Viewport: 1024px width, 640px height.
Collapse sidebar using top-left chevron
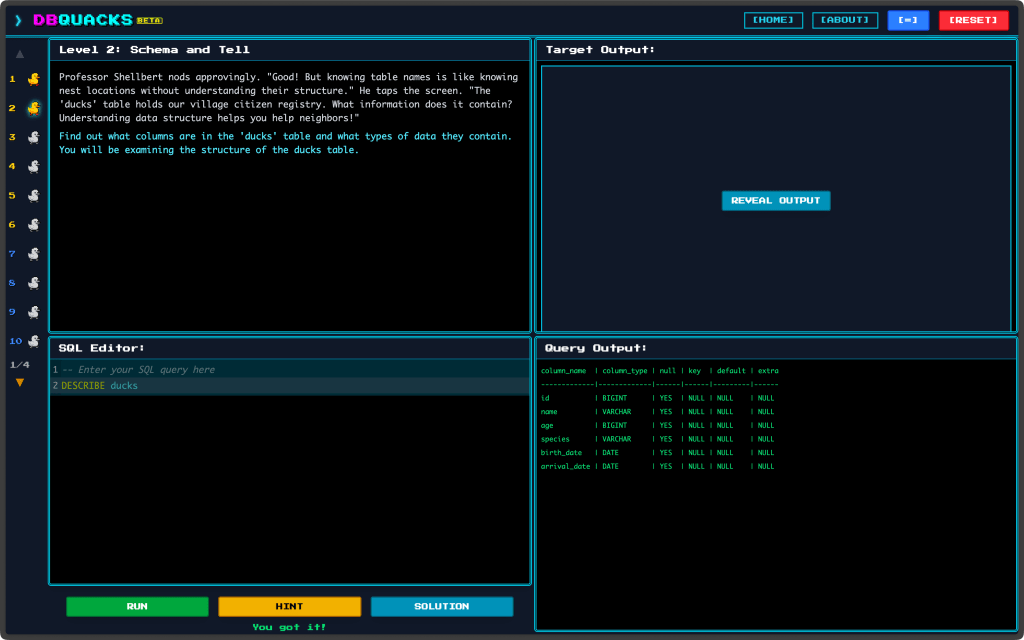tap(18, 20)
